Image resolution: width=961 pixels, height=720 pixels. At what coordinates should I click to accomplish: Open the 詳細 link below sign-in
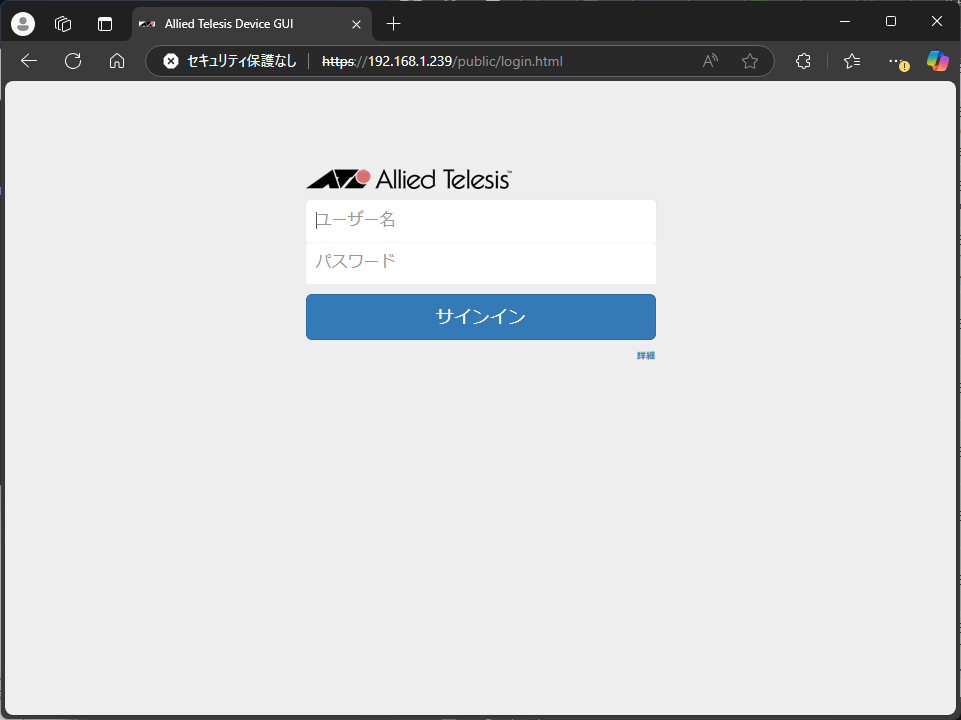pyautogui.click(x=646, y=356)
